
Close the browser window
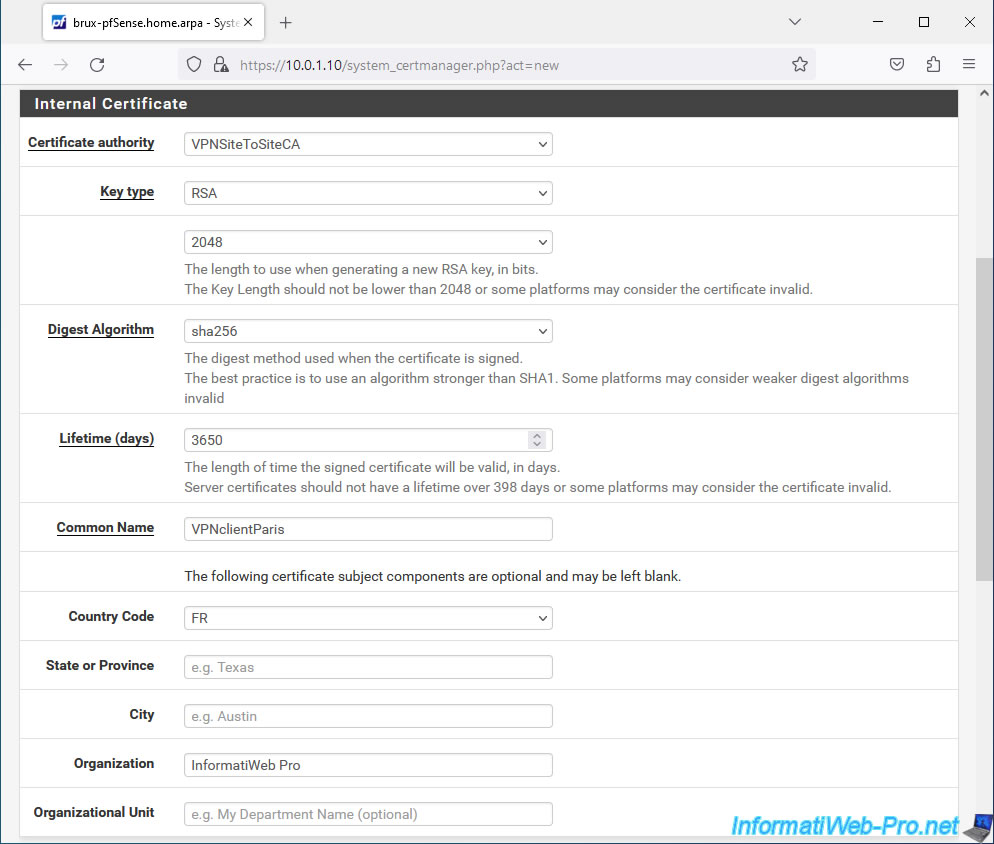pos(969,22)
